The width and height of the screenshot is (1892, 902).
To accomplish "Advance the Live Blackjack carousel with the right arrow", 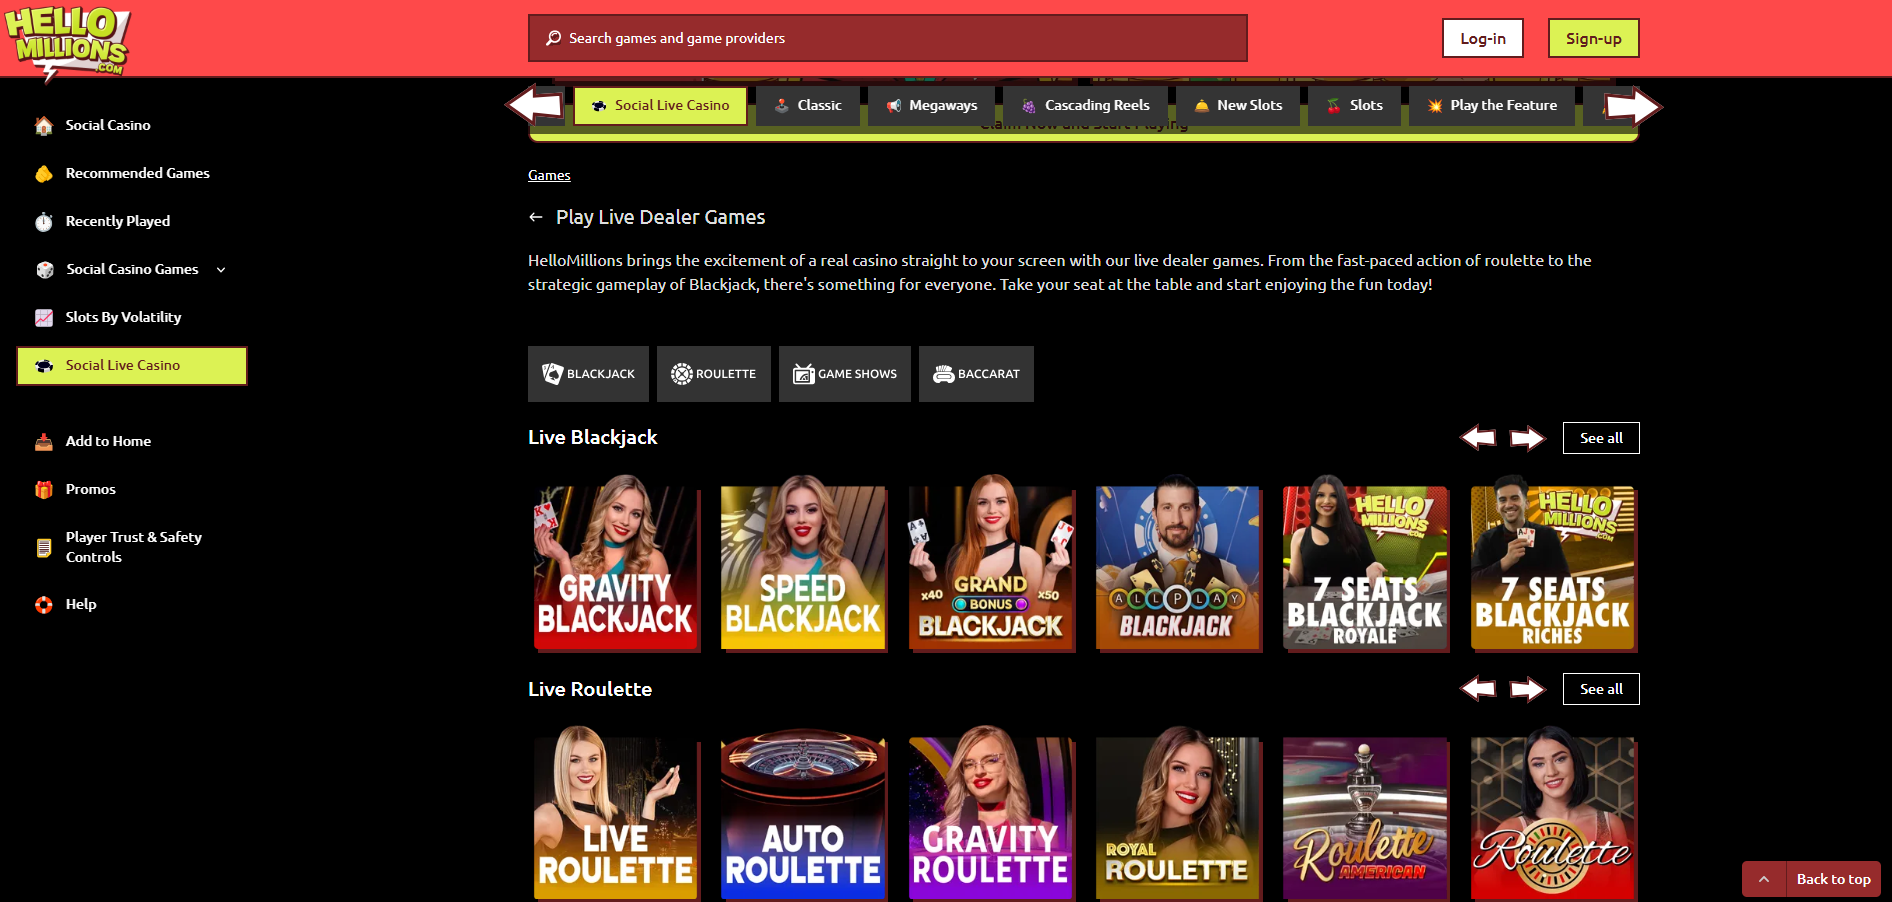I will coord(1527,437).
